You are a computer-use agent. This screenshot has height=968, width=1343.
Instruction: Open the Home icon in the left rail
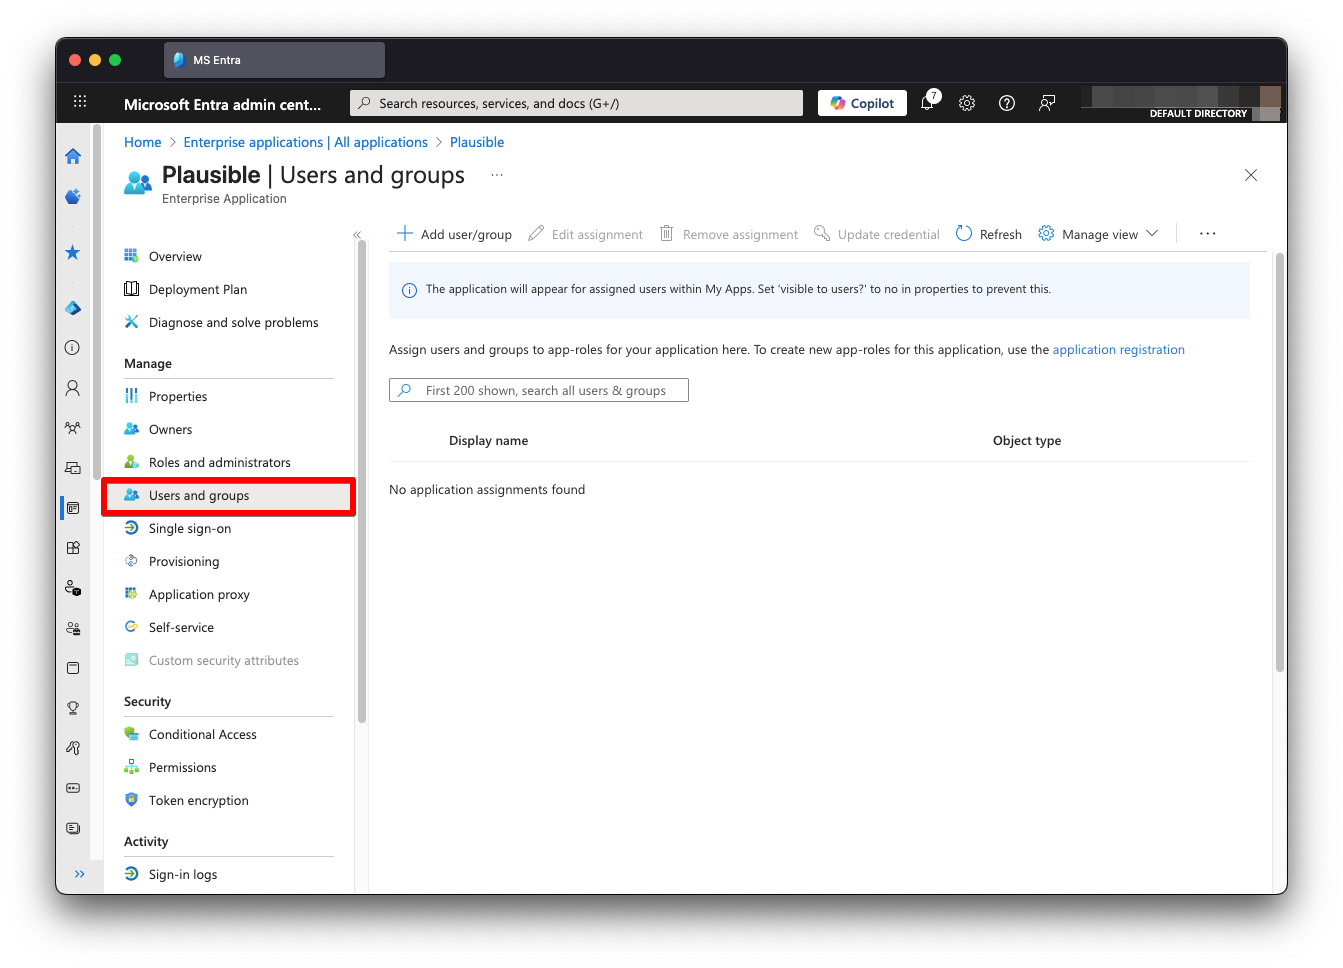coord(72,156)
